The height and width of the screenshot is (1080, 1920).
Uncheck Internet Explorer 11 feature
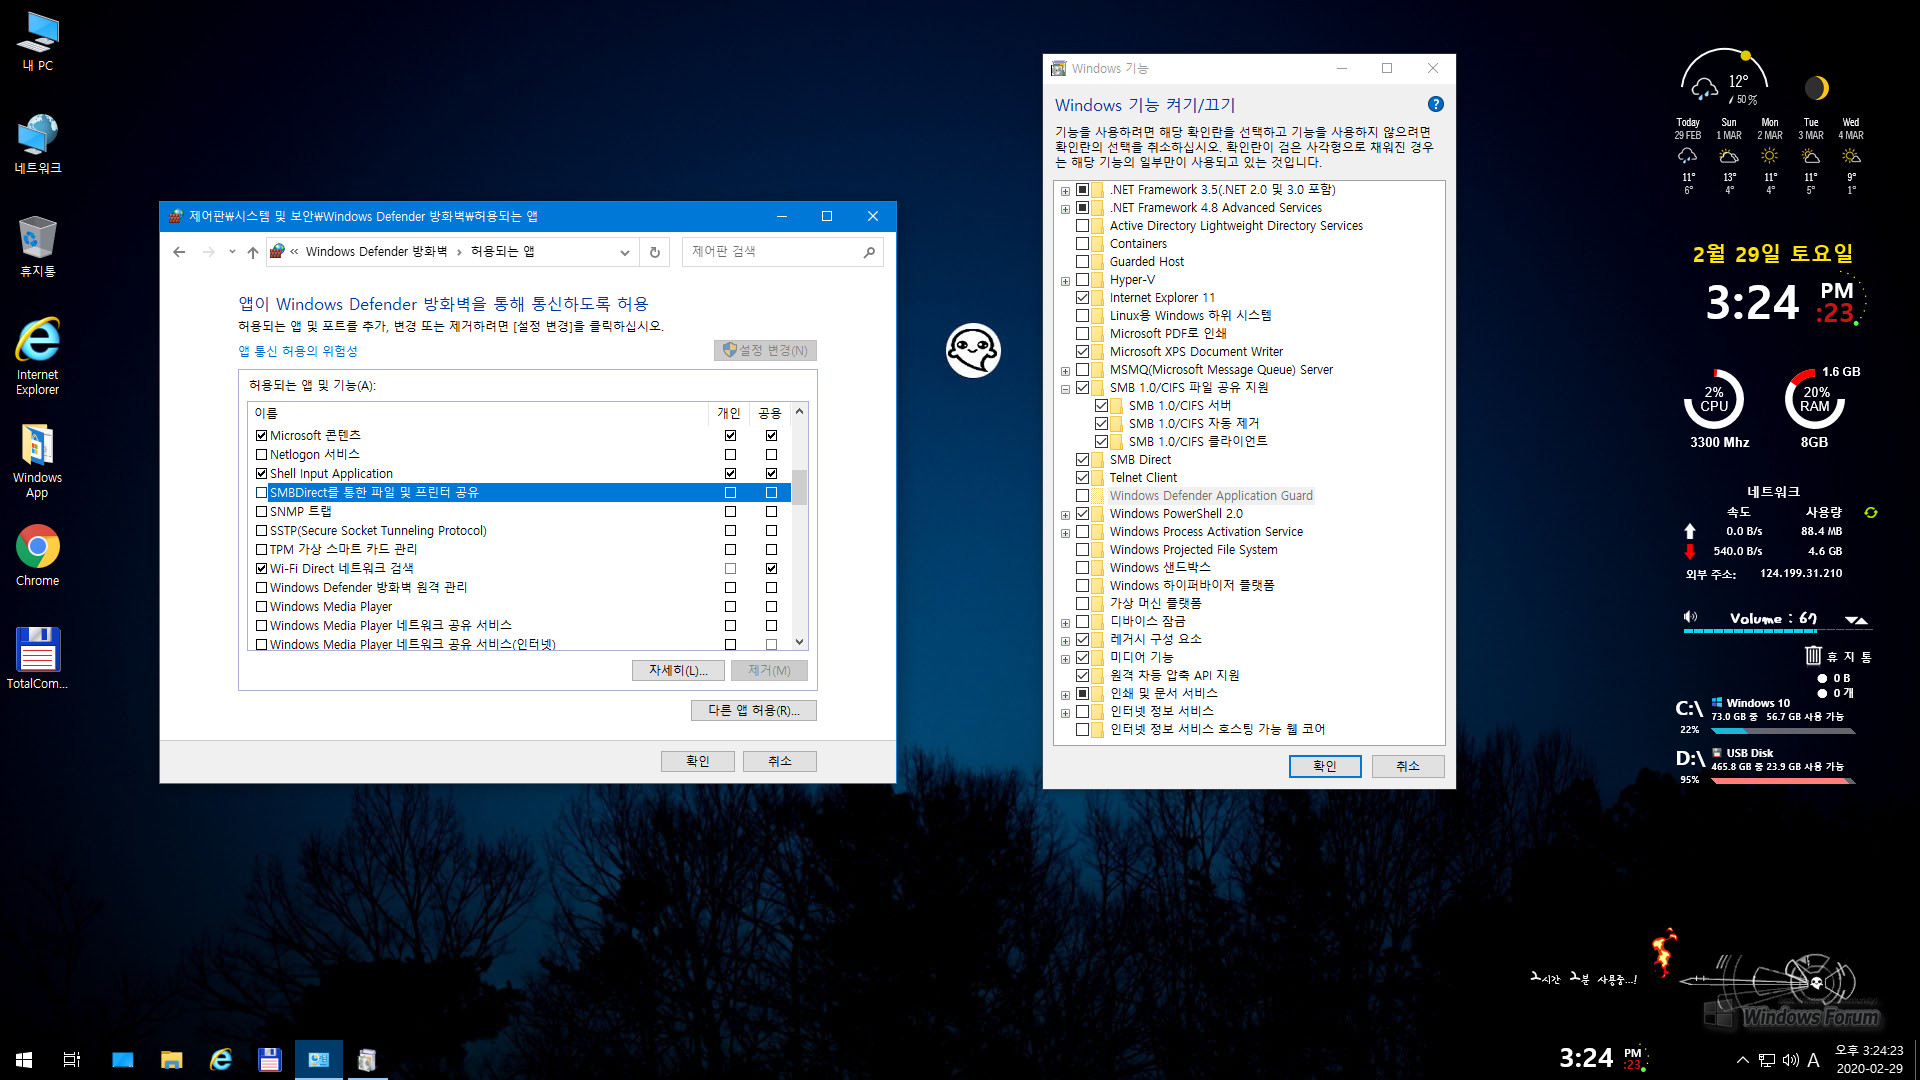(x=1082, y=298)
